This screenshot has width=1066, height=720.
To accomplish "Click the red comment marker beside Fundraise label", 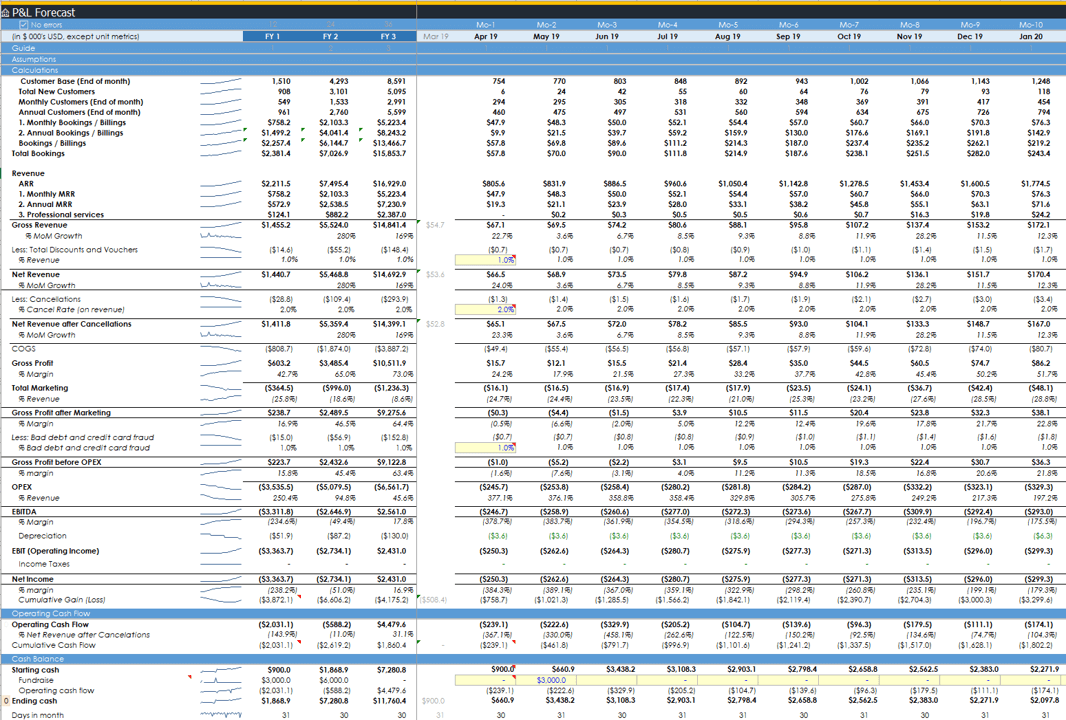I will (189, 677).
